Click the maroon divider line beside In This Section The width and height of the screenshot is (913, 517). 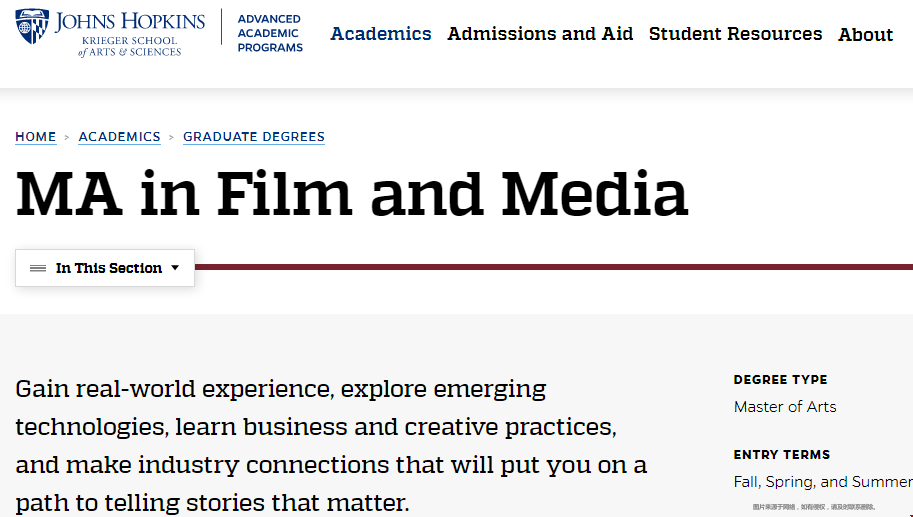[550, 267]
